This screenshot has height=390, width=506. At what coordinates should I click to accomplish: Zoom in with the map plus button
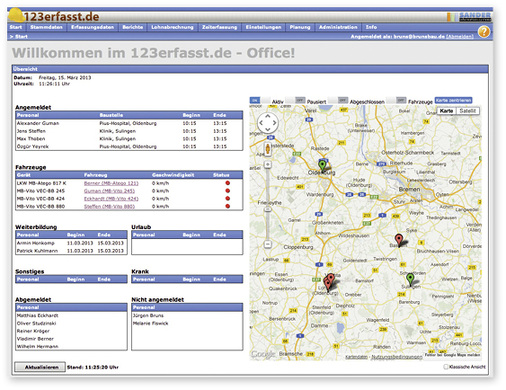click(267, 164)
